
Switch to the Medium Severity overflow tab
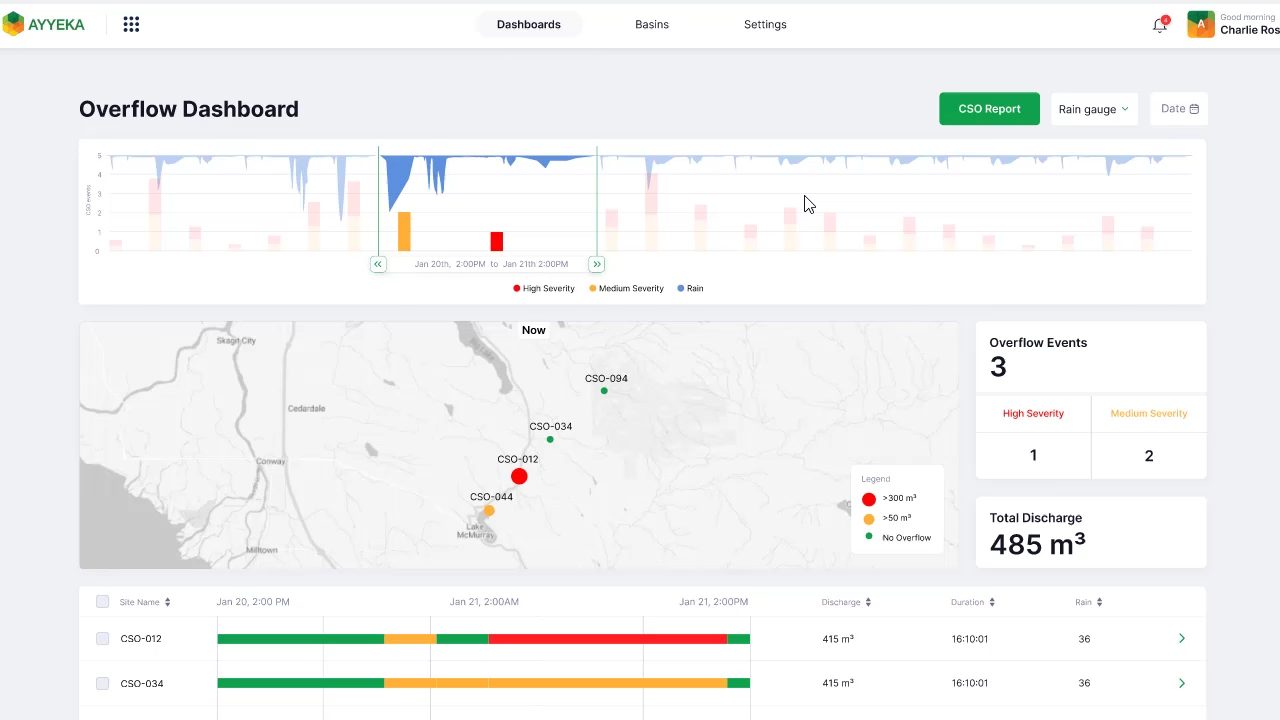[1148, 413]
